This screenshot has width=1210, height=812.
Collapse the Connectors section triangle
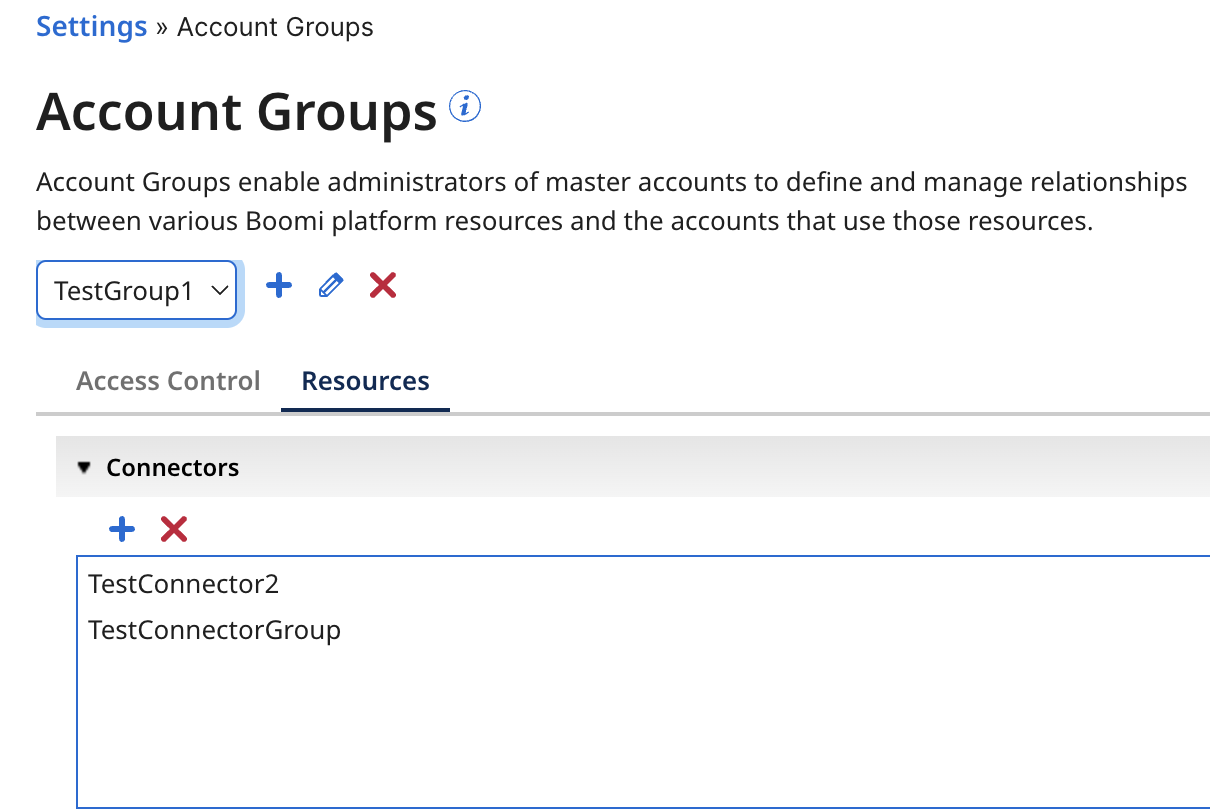[x=84, y=465]
